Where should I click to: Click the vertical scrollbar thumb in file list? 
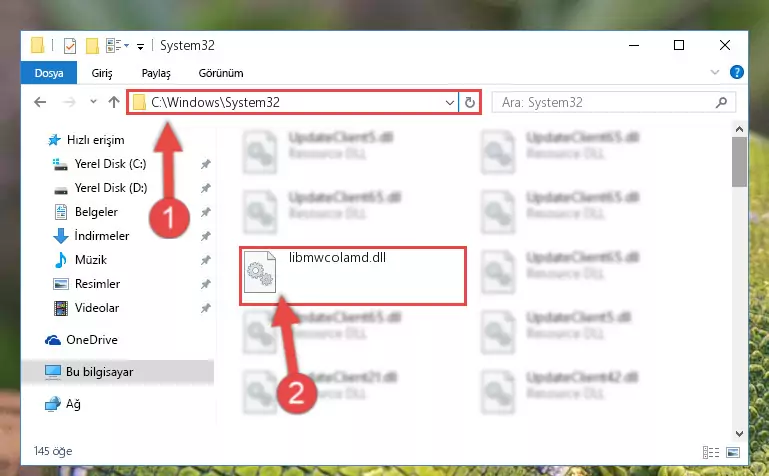tap(739, 162)
